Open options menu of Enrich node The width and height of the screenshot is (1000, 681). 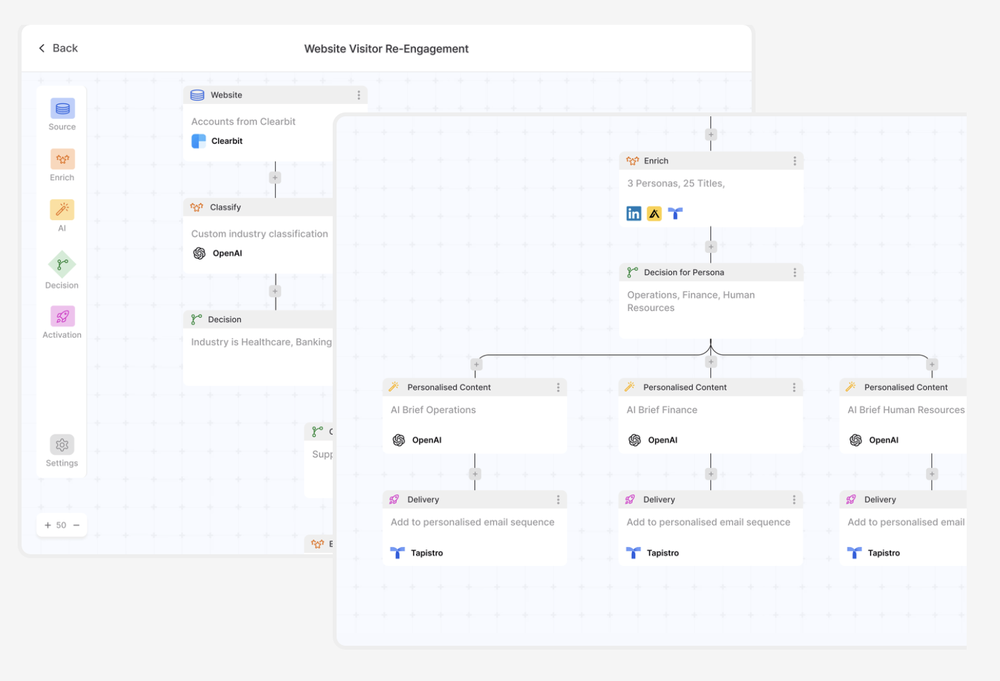click(795, 161)
